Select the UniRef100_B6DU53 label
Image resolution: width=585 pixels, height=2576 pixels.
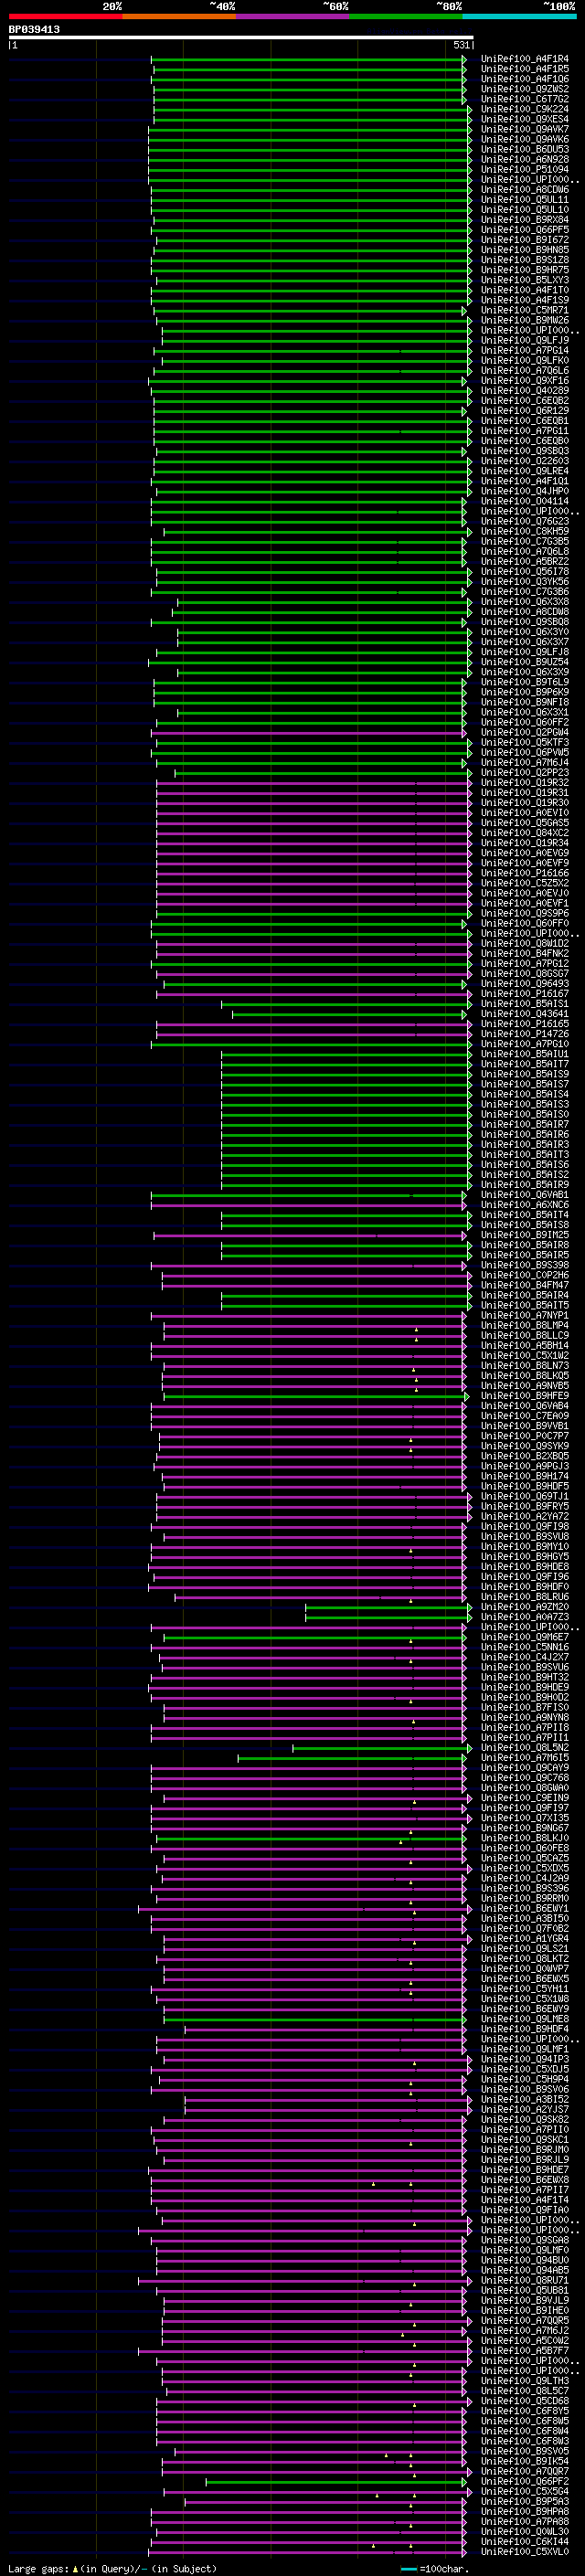525,149
